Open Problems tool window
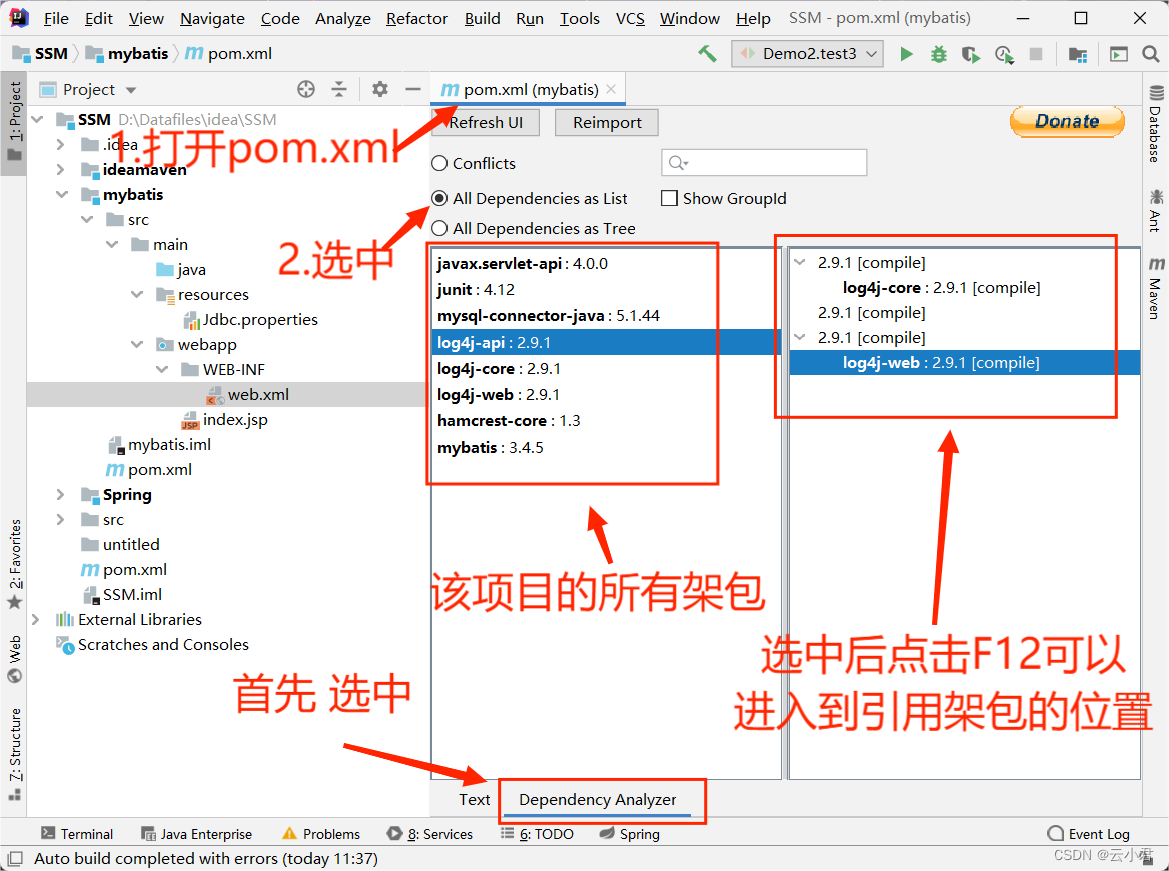1169x871 pixels. pyautogui.click(x=321, y=834)
